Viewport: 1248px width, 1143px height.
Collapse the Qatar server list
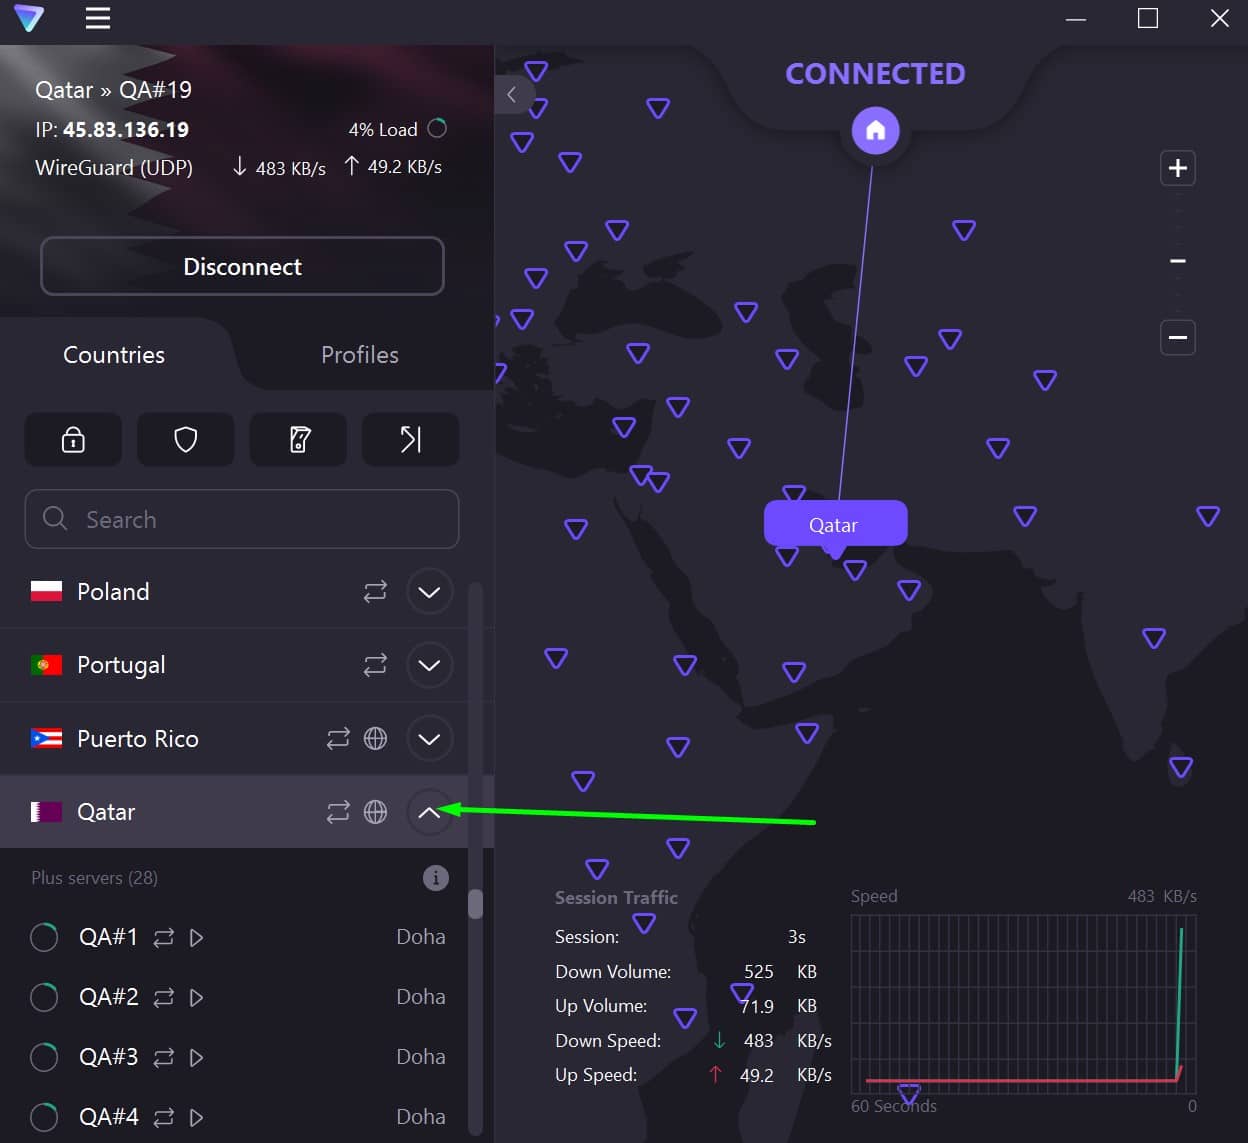click(x=429, y=812)
